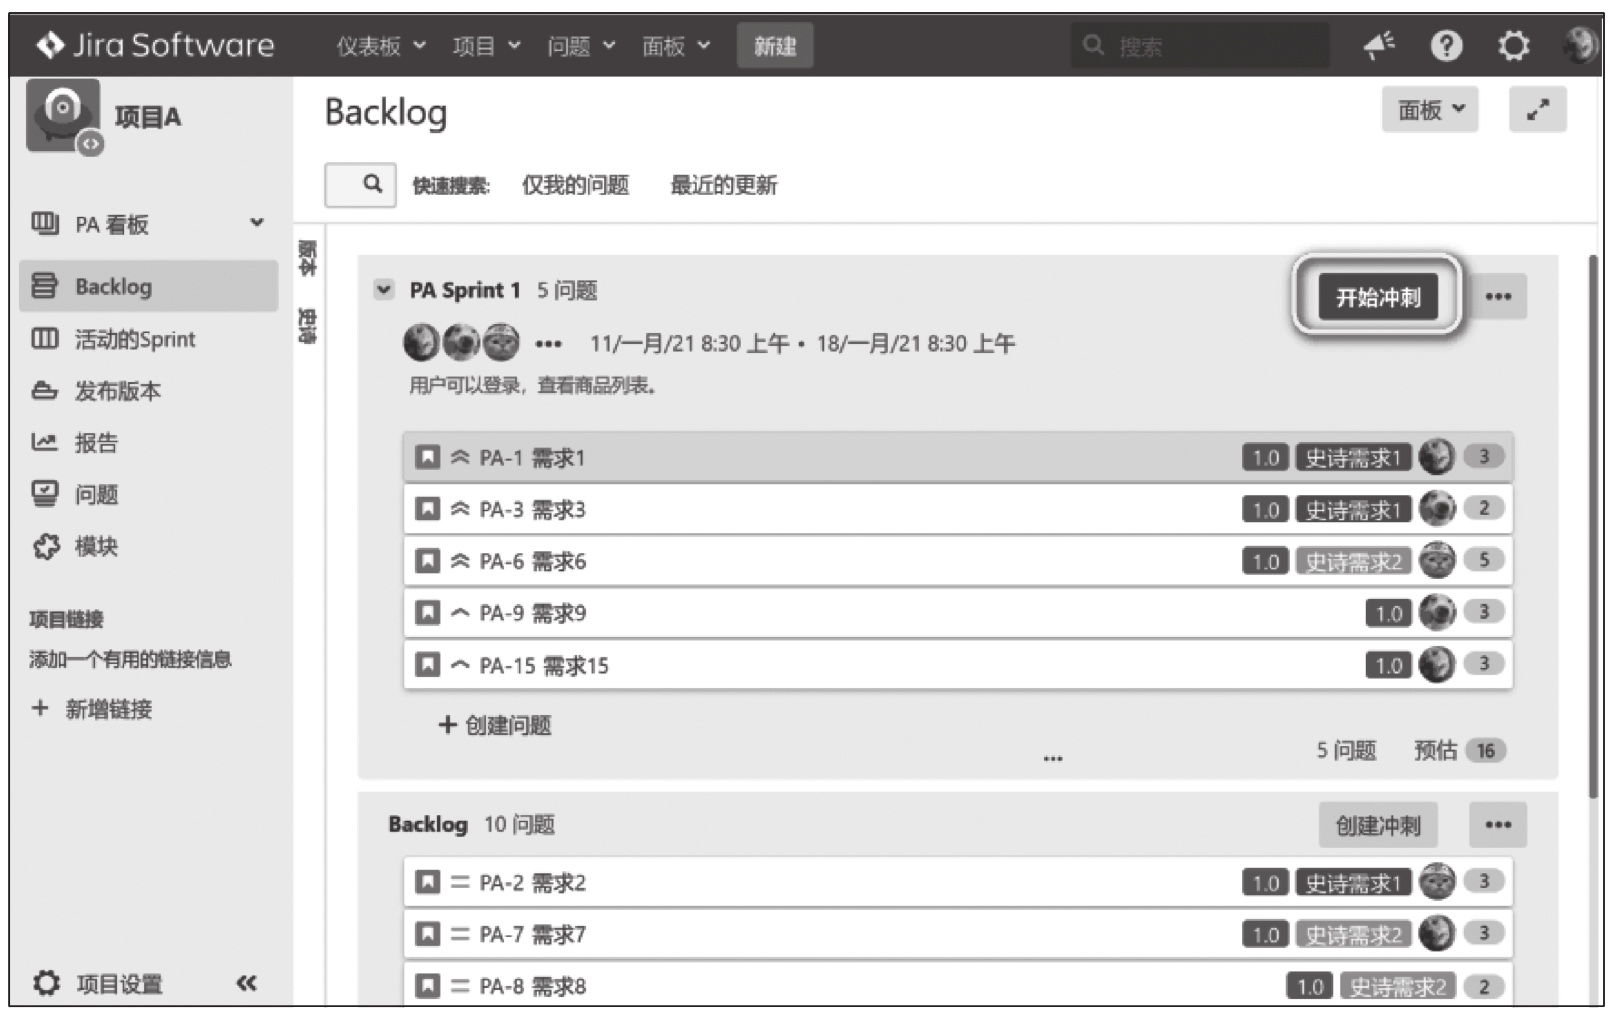Screen dimensions: 1612x1015
Task: Open the user profile avatar menu
Action: pos(1579,45)
